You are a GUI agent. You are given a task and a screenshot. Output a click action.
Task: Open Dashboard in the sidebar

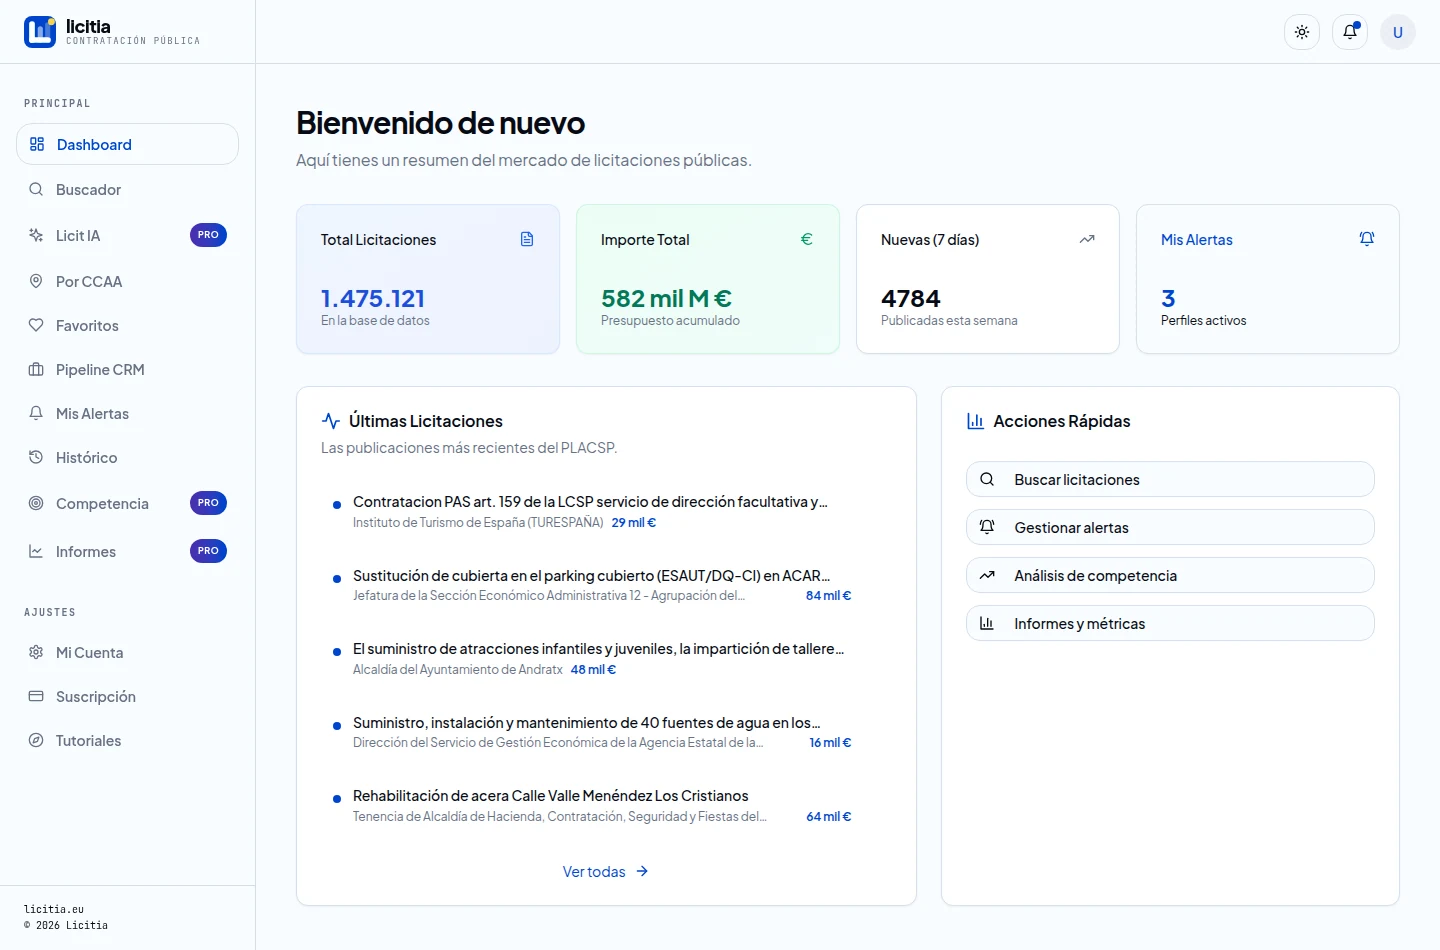pyautogui.click(x=127, y=144)
